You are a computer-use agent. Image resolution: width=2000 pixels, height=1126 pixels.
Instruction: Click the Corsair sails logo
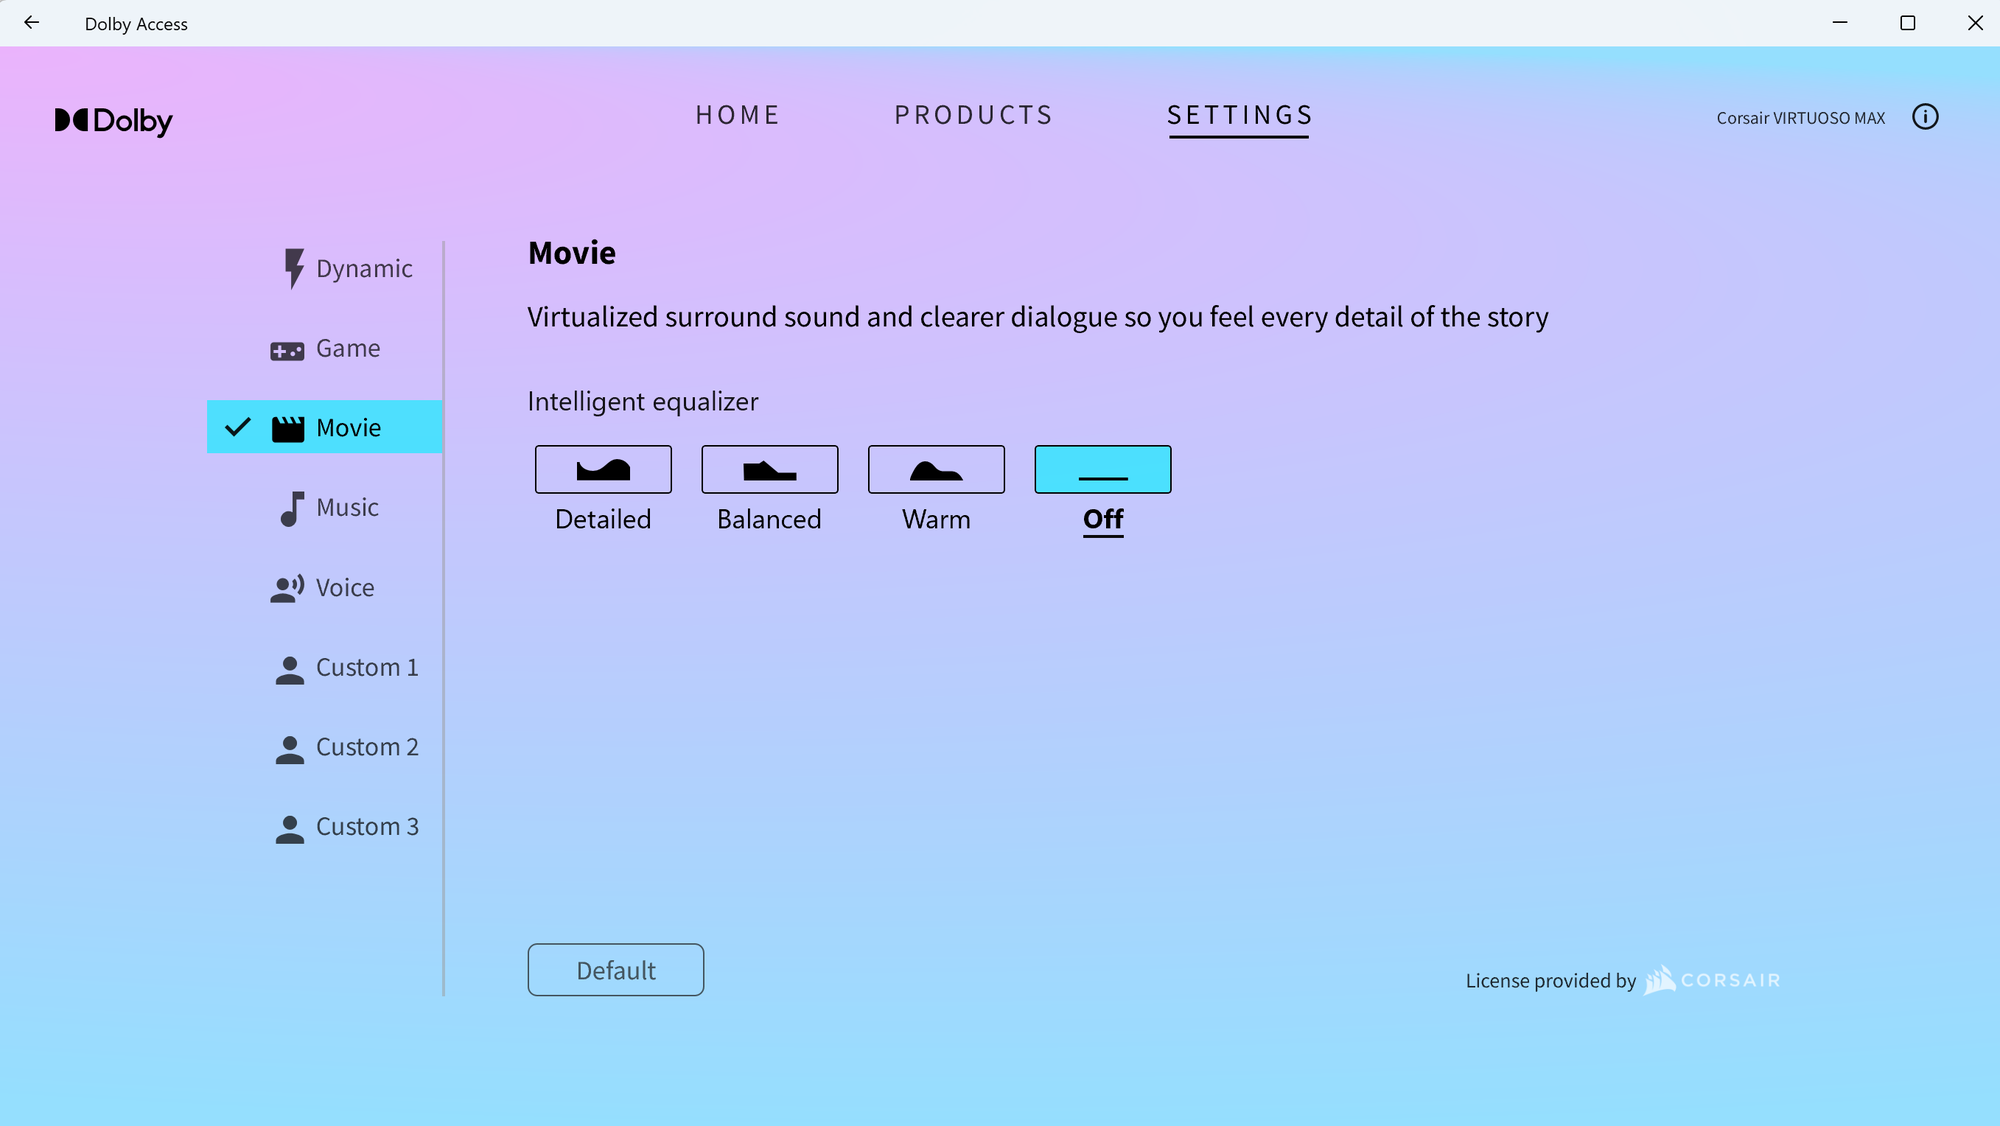point(1659,979)
